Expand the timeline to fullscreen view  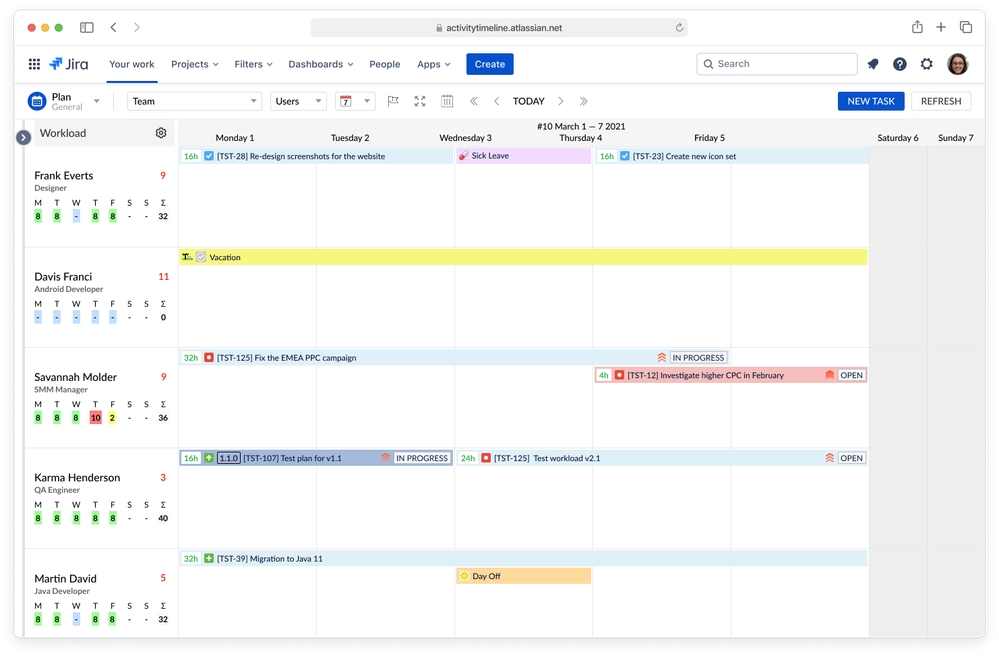tap(419, 101)
